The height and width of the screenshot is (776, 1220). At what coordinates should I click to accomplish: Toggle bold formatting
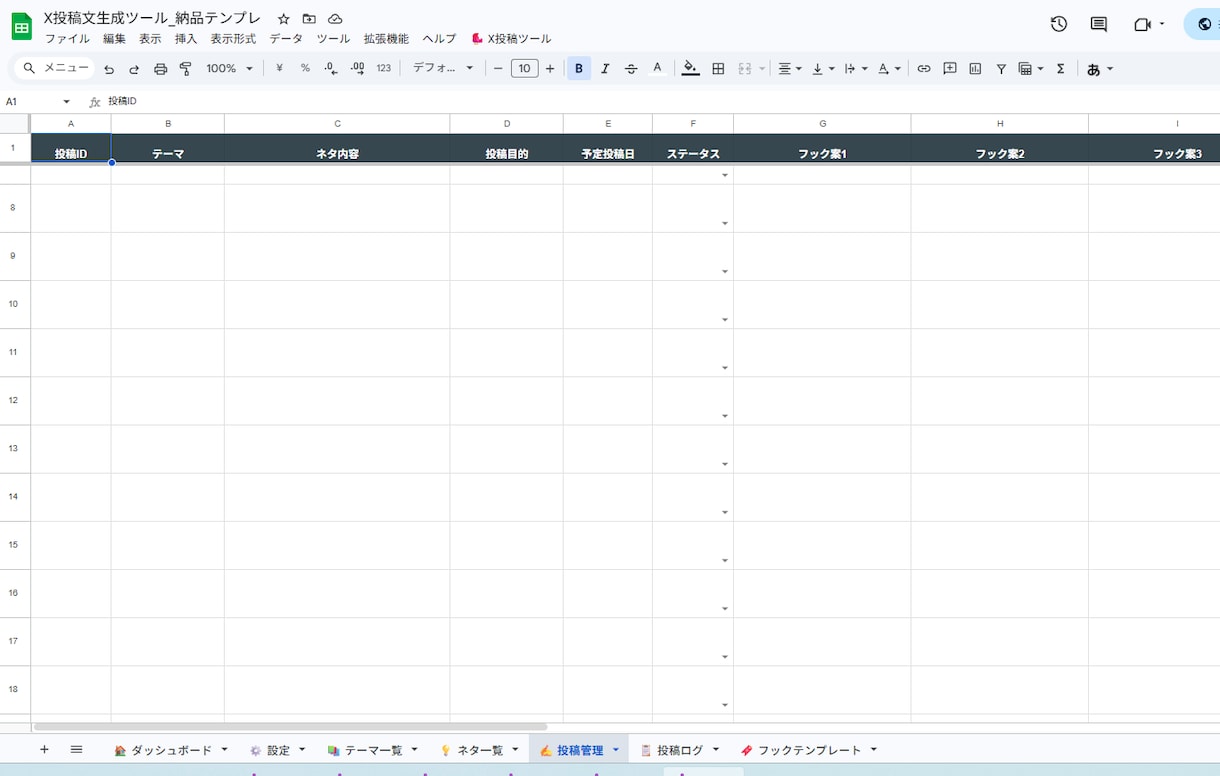click(579, 69)
